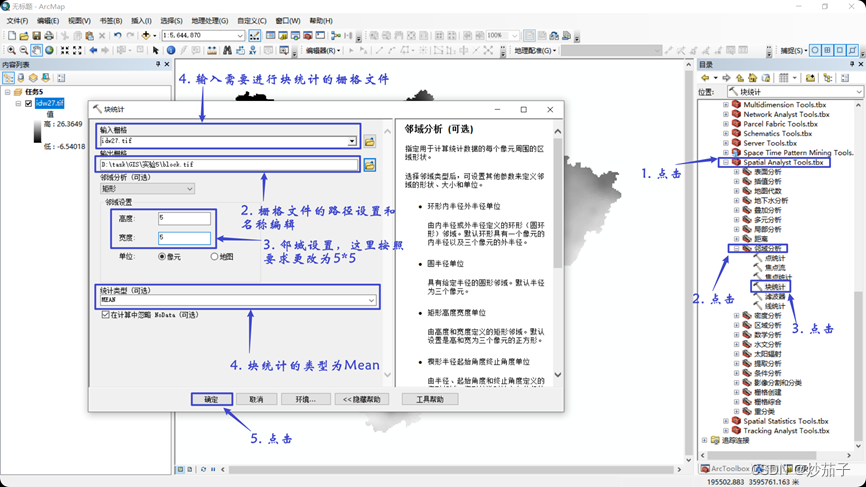Screen dimensions: 866x487
Task: Open a map document with the folder icon
Action: tap(24, 36)
